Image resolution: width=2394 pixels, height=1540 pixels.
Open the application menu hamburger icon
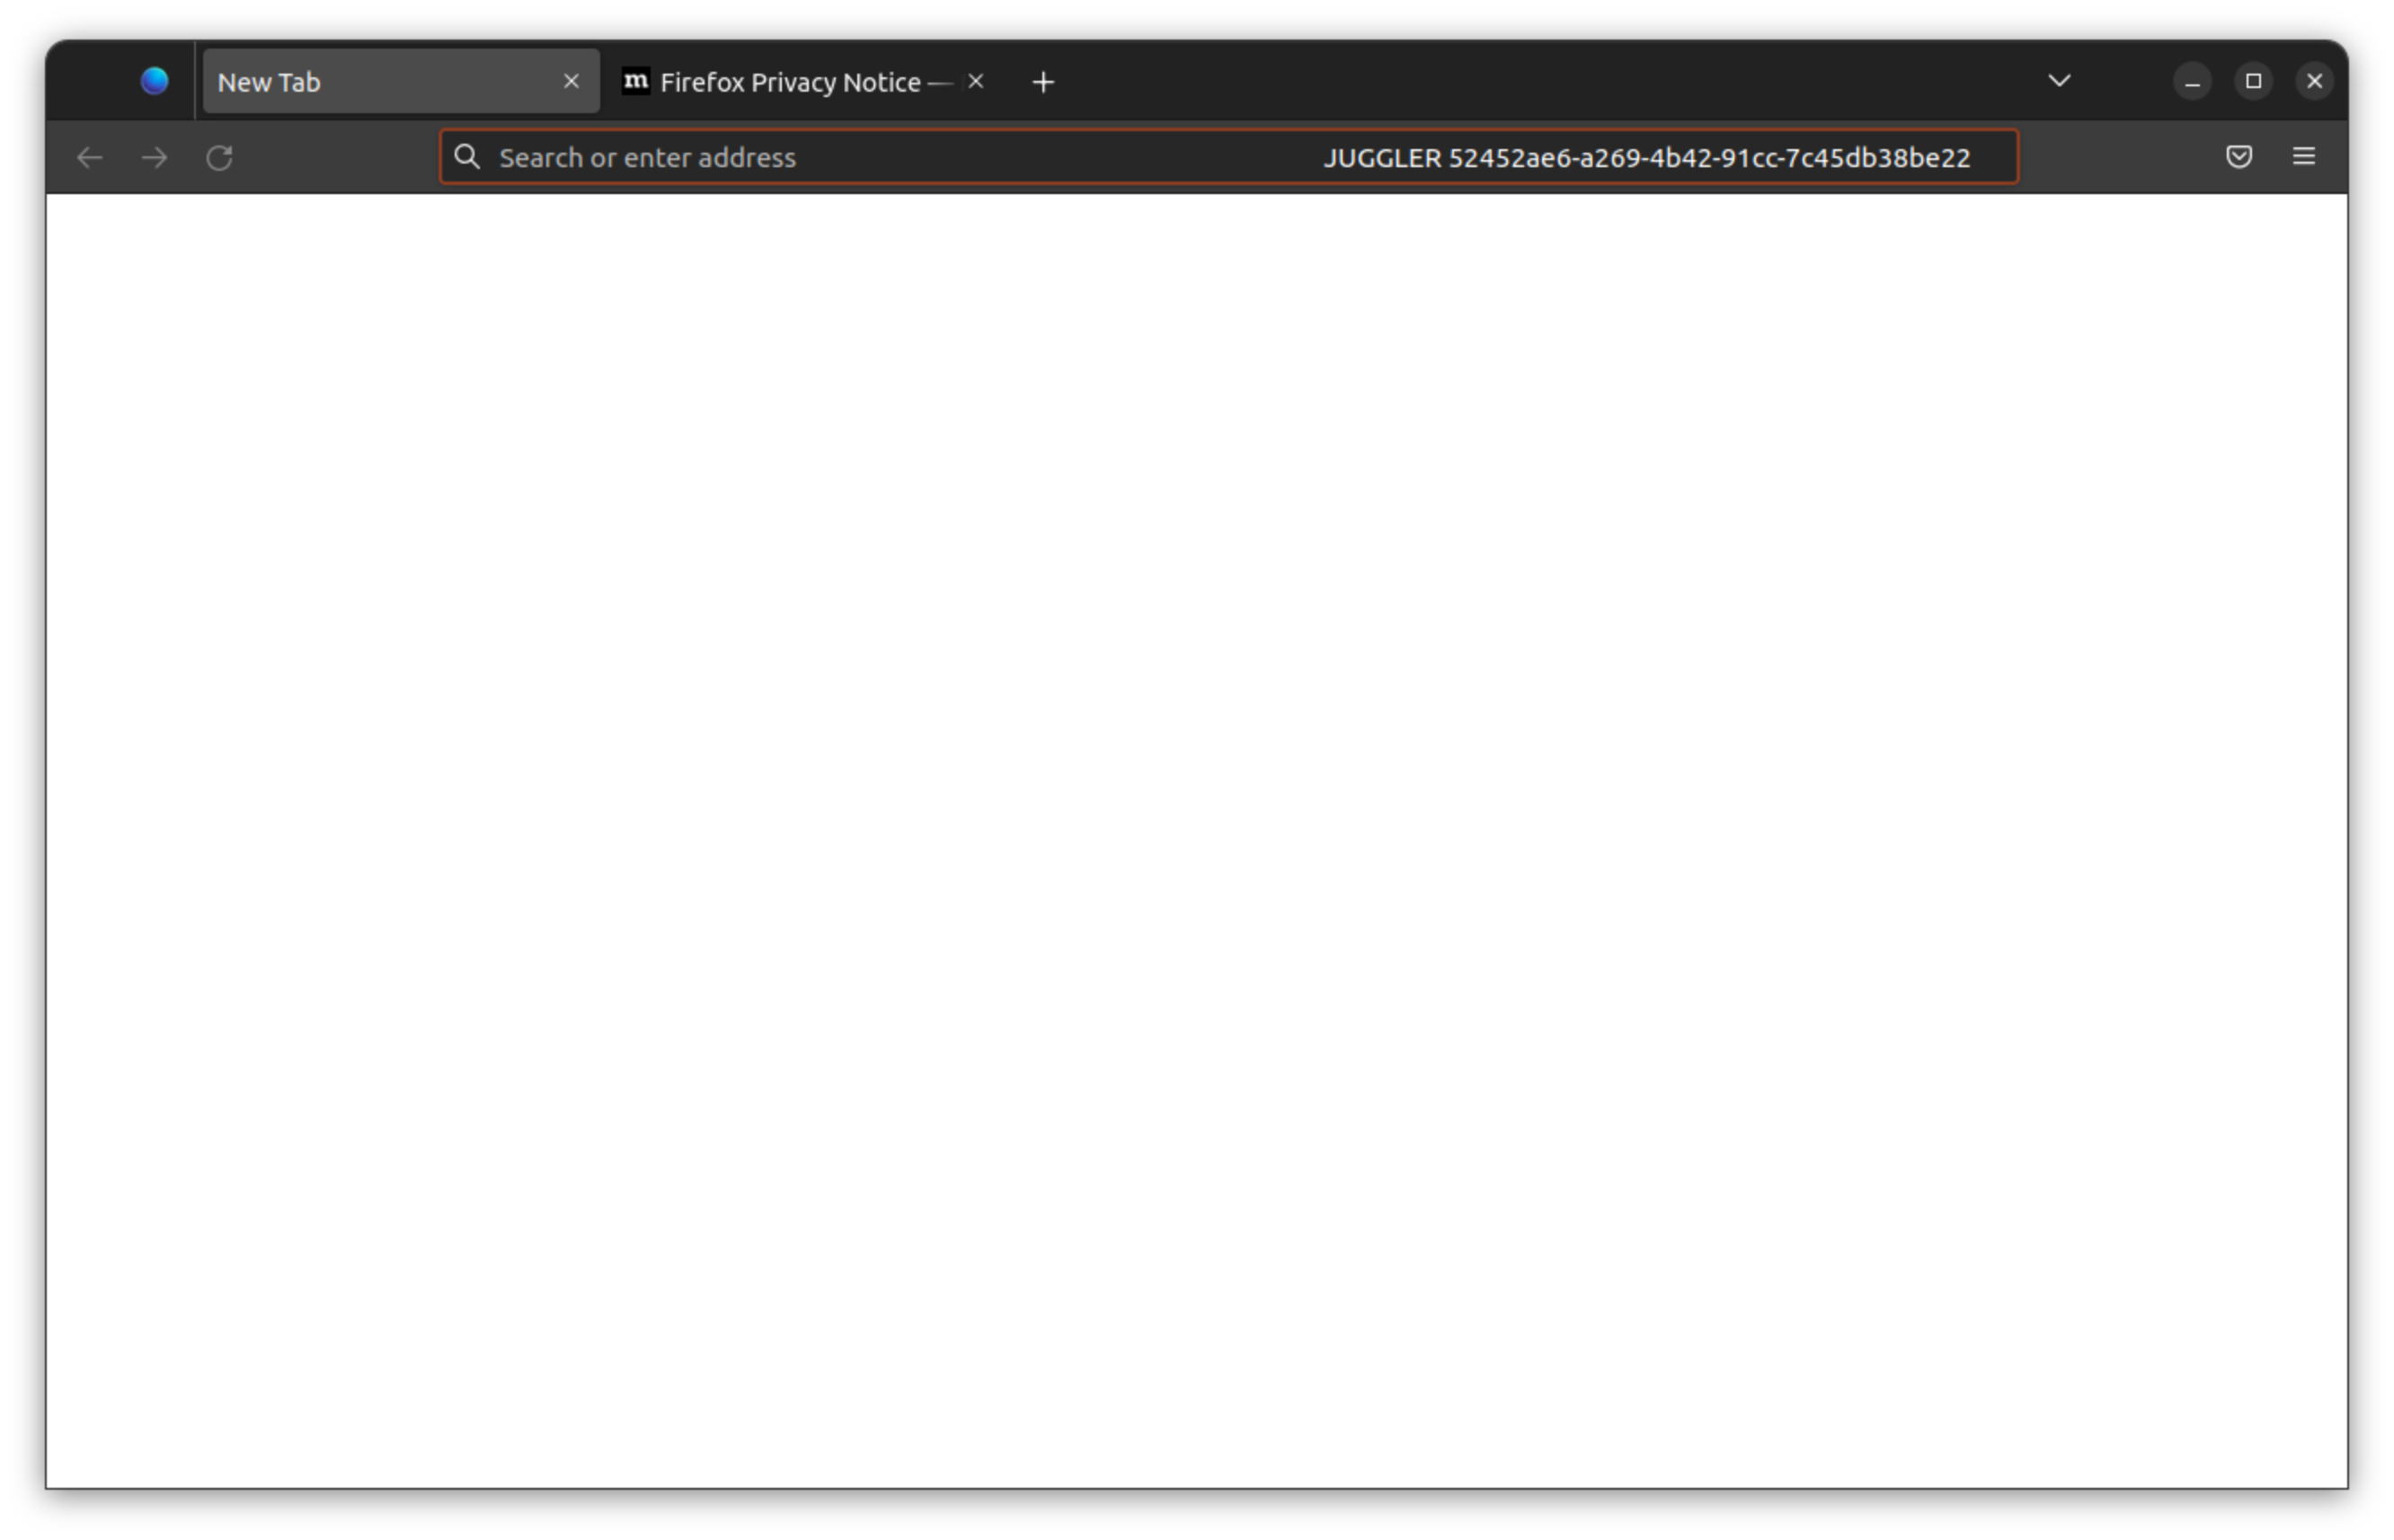point(2304,156)
